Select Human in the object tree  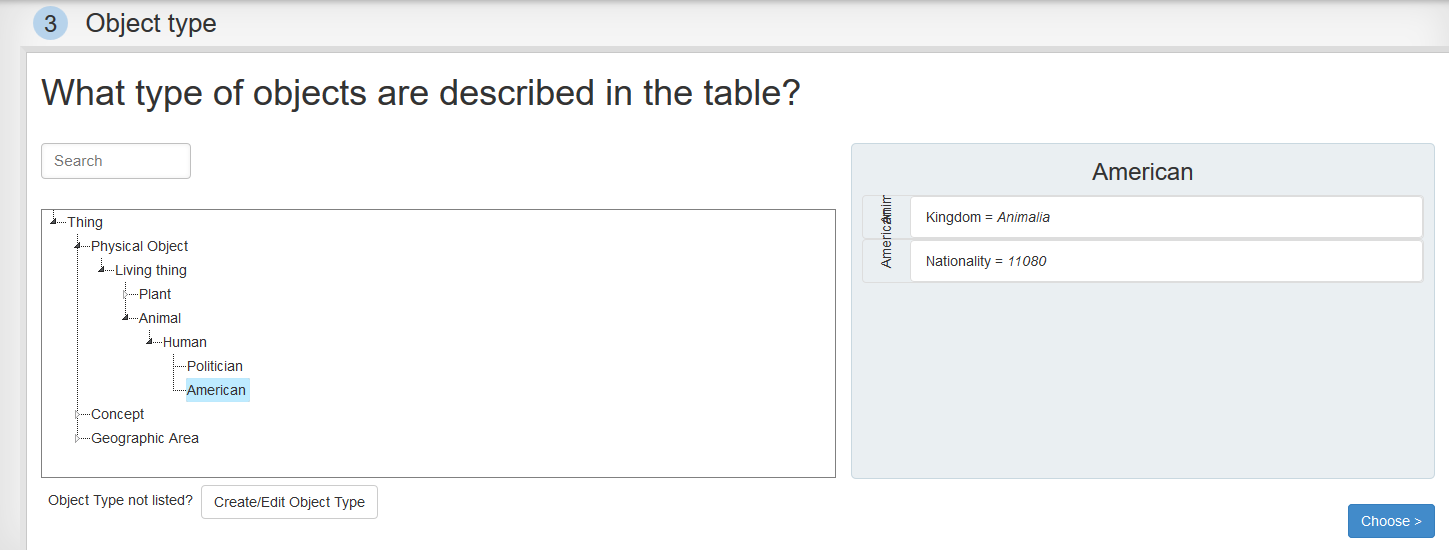185,342
